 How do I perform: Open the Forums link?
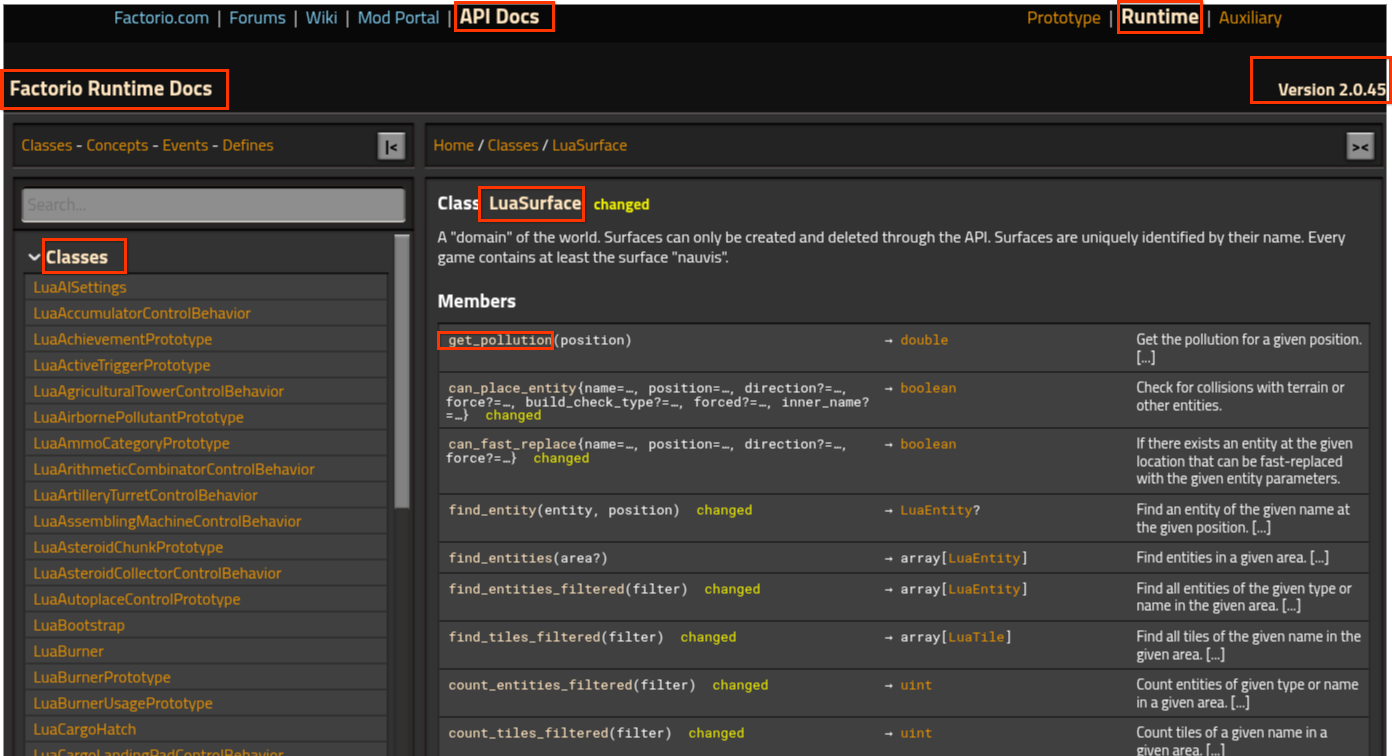pos(257,18)
